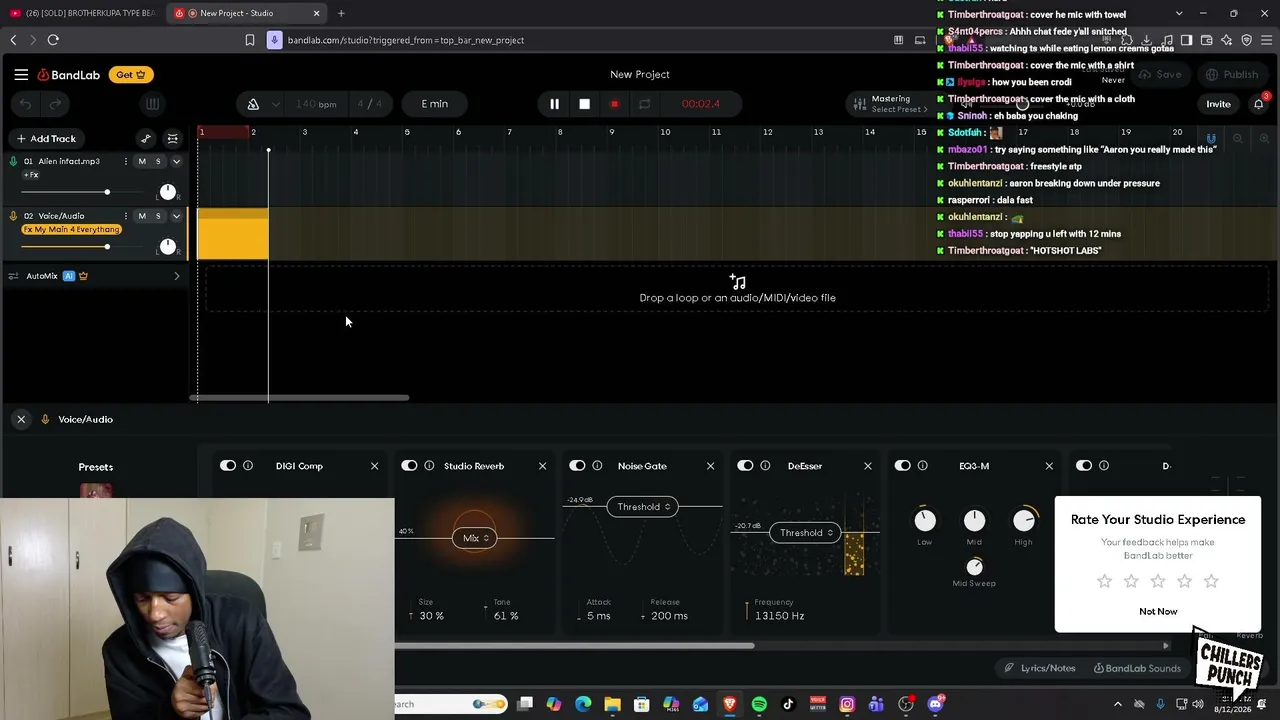Open the automation curve tool

coord(146,139)
